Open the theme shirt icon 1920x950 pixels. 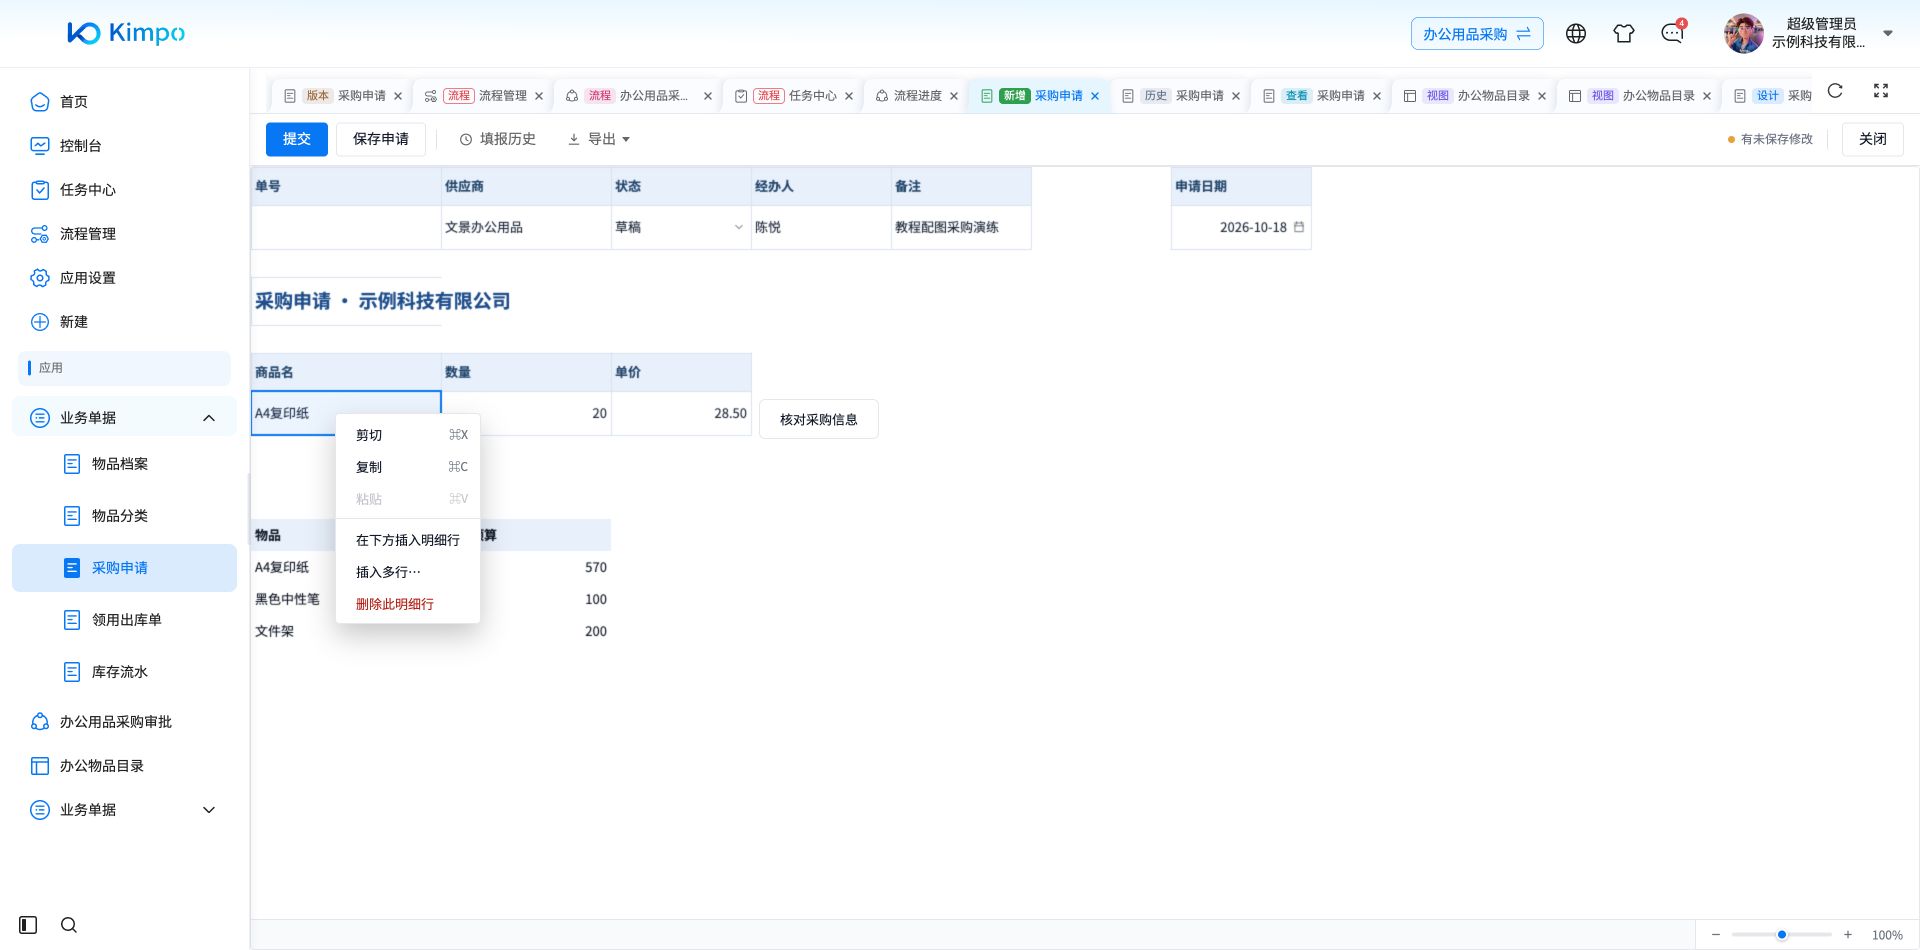coord(1624,34)
